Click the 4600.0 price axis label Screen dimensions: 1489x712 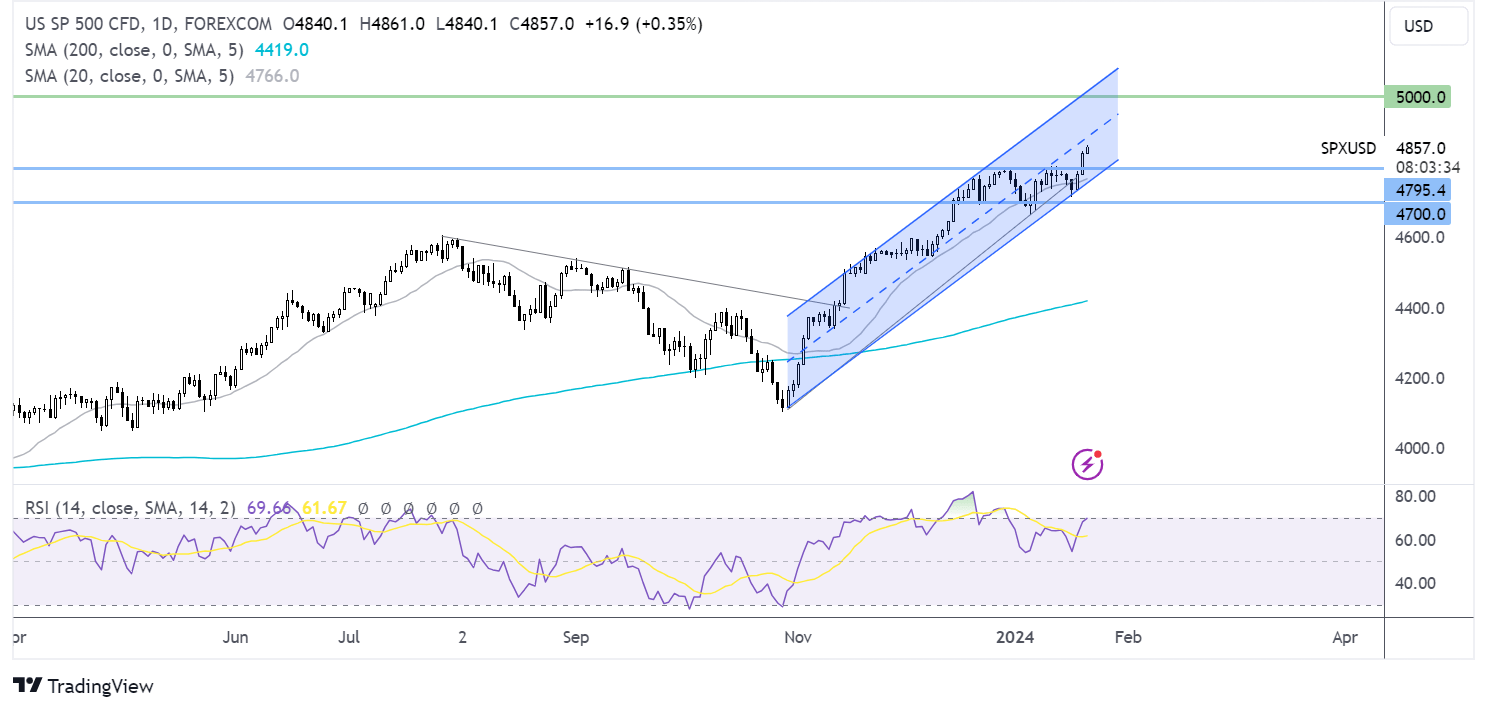click(1421, 238)
